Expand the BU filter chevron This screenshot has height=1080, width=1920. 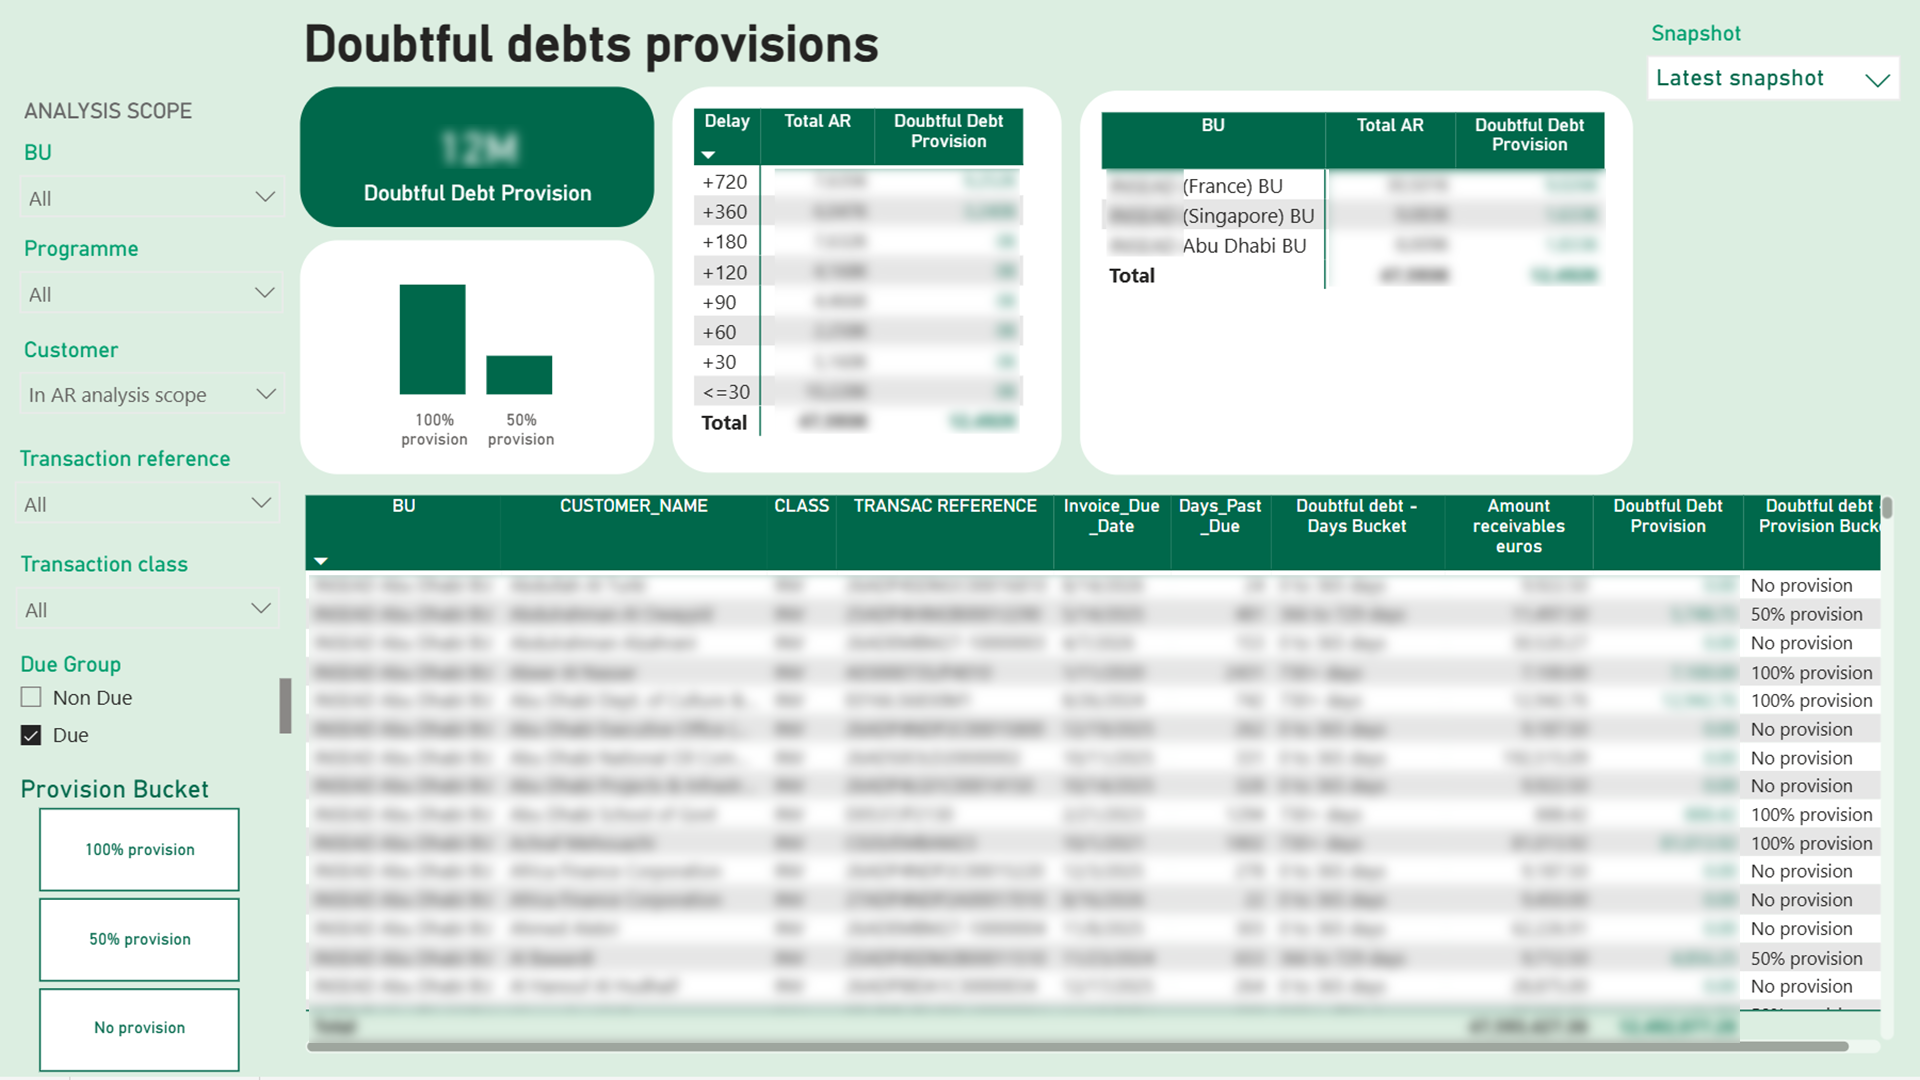coord(265,197)
